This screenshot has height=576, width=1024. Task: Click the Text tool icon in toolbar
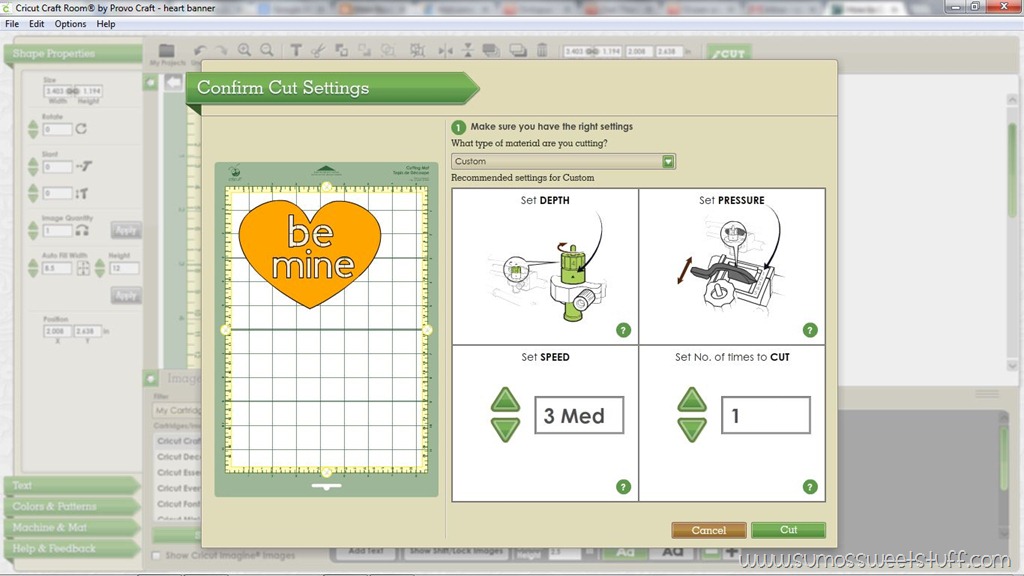tap(296, 50)
